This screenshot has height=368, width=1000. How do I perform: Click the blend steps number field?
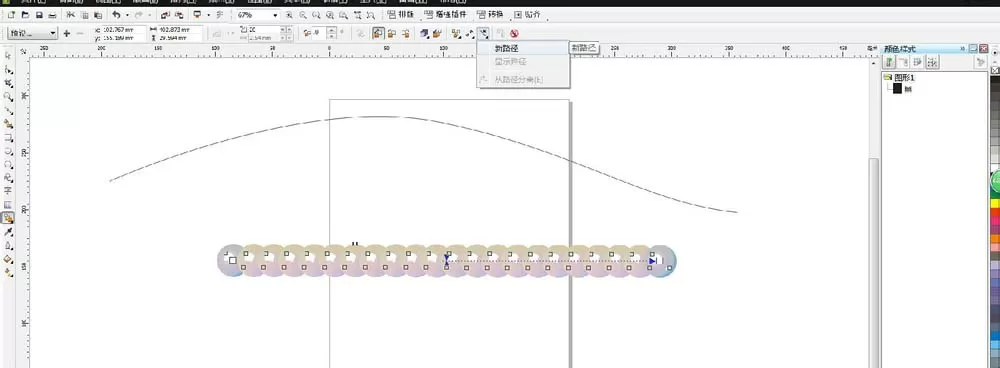pos(264,29)
